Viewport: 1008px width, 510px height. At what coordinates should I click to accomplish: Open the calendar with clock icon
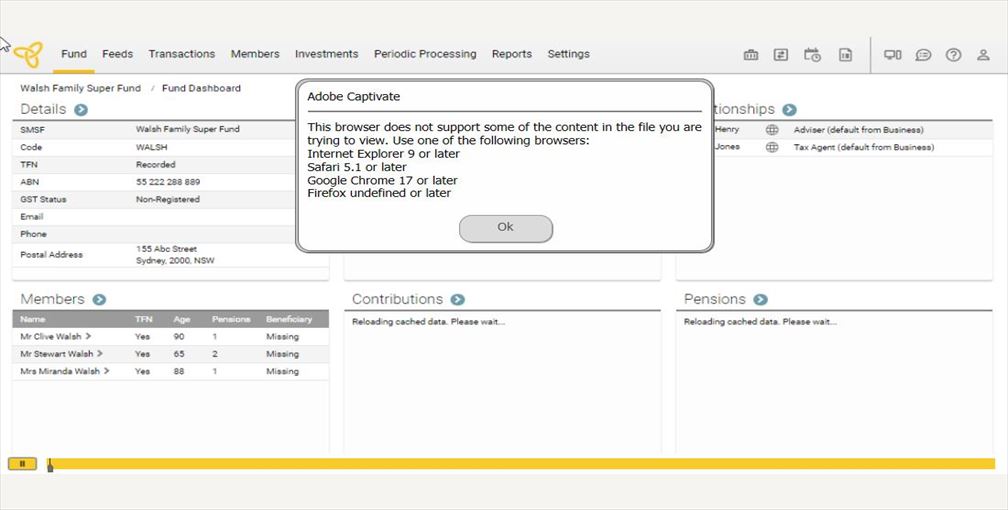tap(813, 55)
